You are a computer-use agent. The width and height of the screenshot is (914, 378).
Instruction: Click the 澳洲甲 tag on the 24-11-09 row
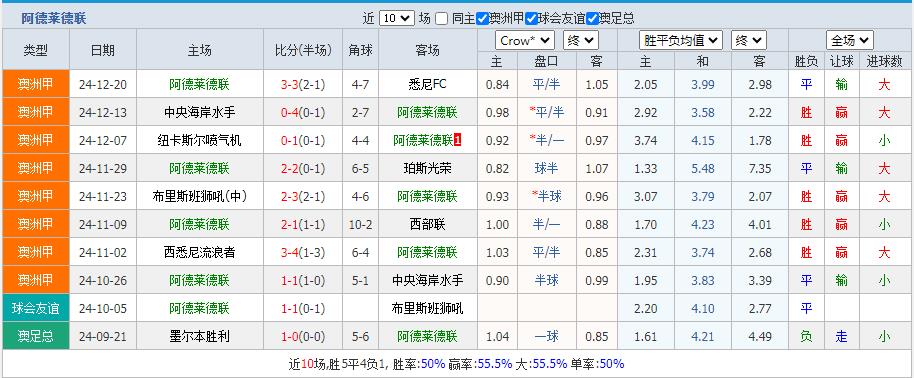[36, 224]
